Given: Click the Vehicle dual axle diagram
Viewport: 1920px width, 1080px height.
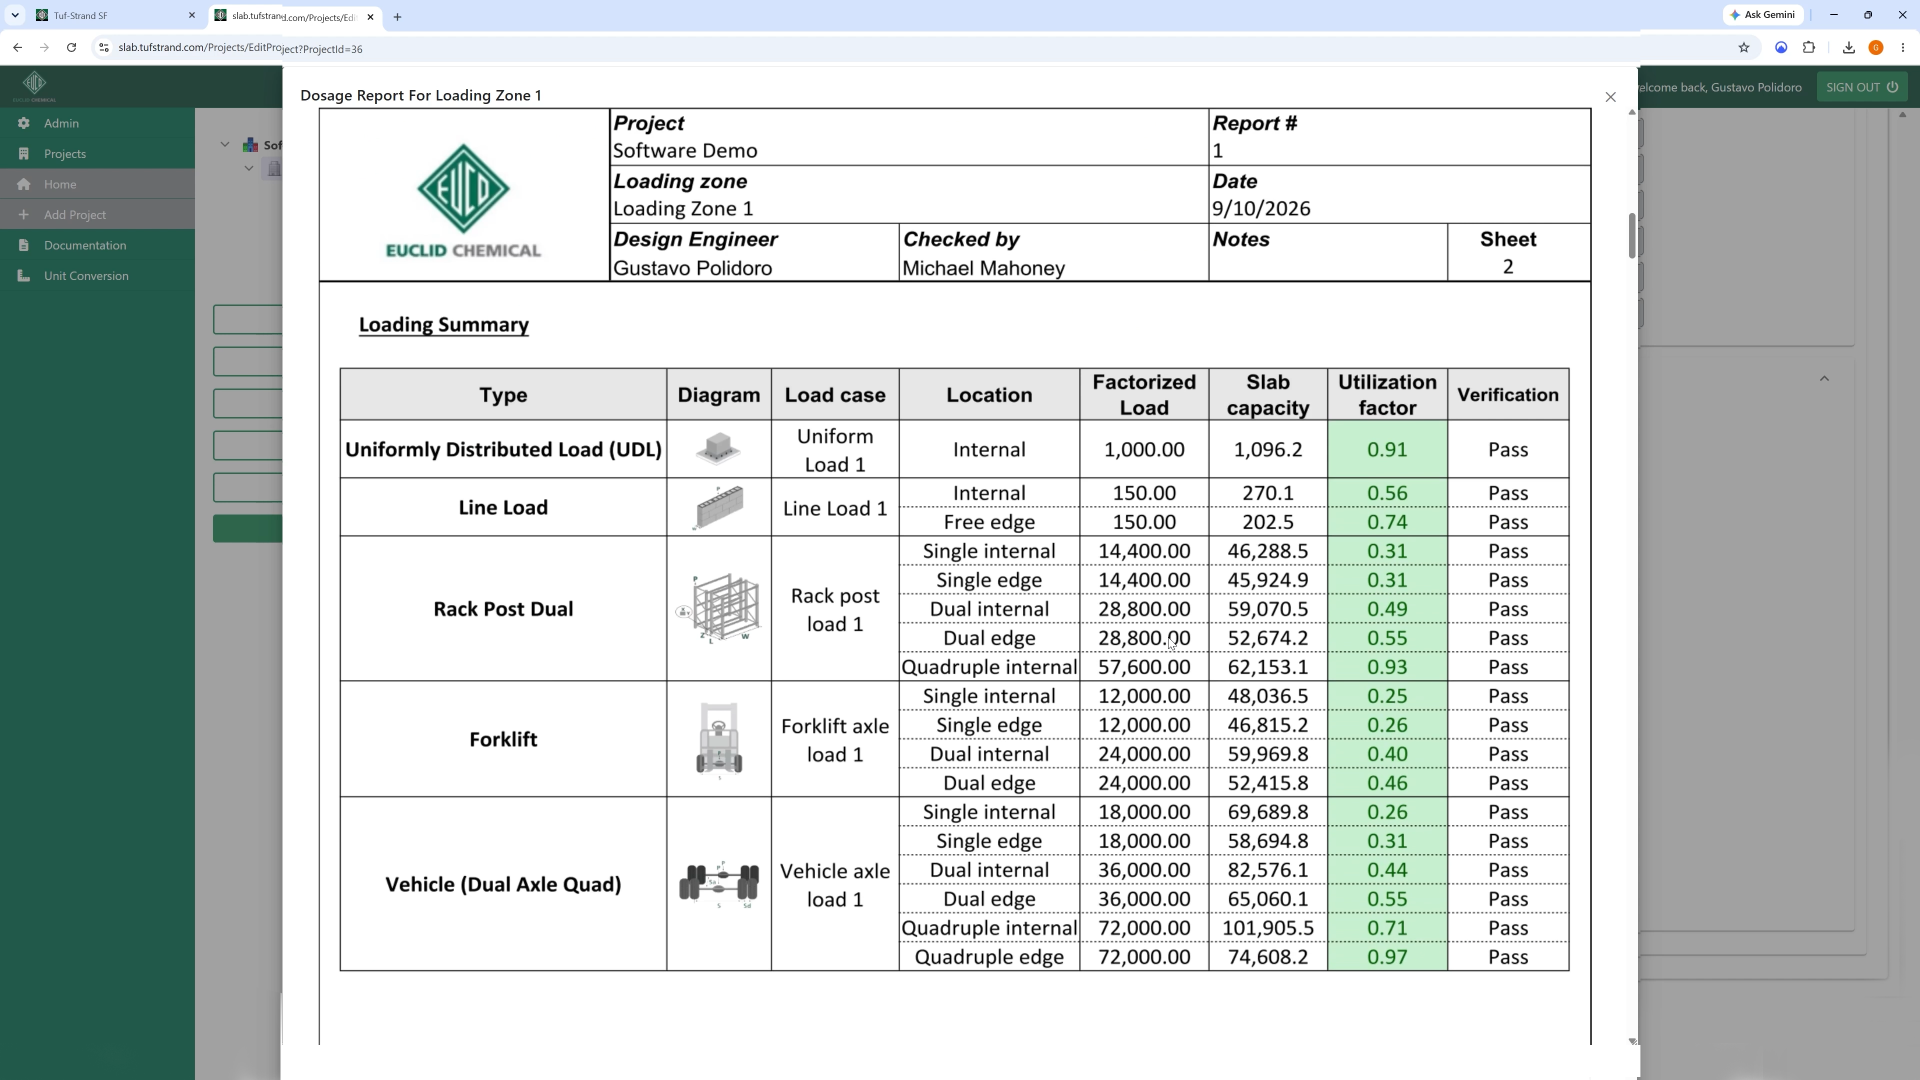Looking at the screenshot, I should [x=718, y=884].
